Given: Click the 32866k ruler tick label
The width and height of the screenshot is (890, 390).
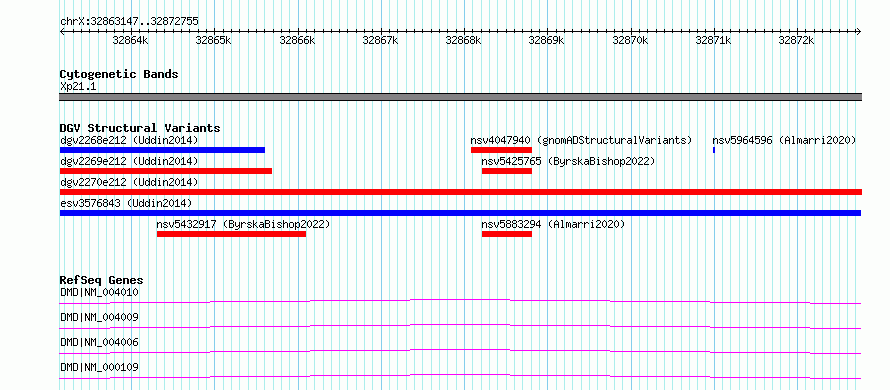Looking at the screenshot, I should [x=297, y=41].
